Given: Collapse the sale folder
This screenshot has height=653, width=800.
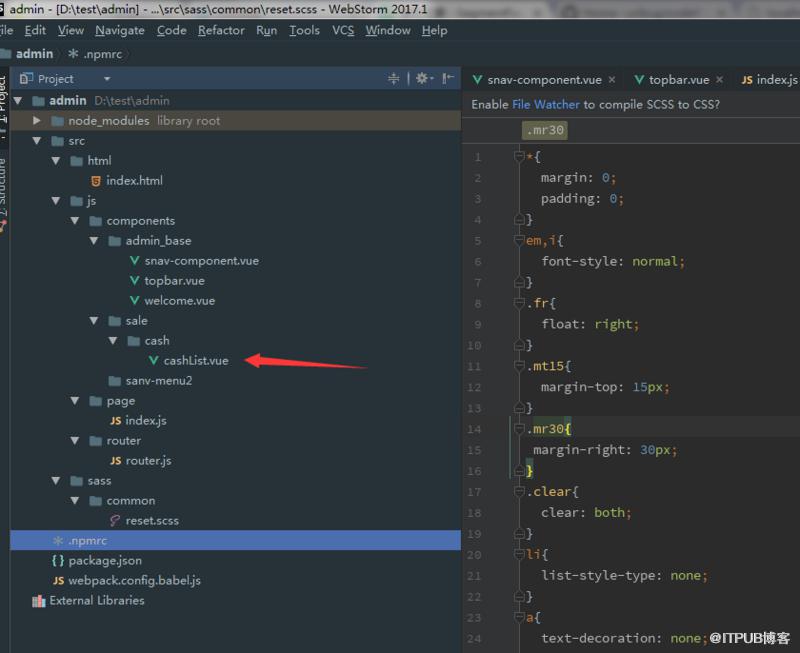Looking at the screenshot, I should tap(94, 320).
